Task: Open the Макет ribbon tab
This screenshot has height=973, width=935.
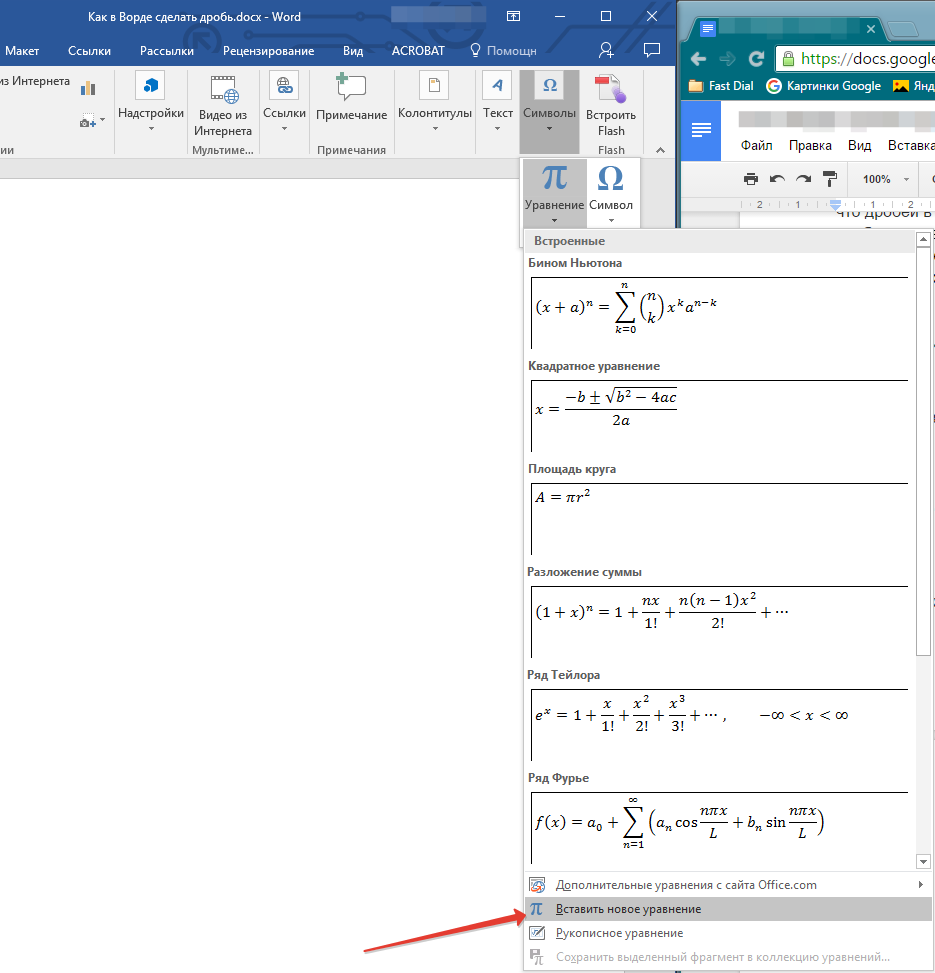Action: [x=22, y=51]
